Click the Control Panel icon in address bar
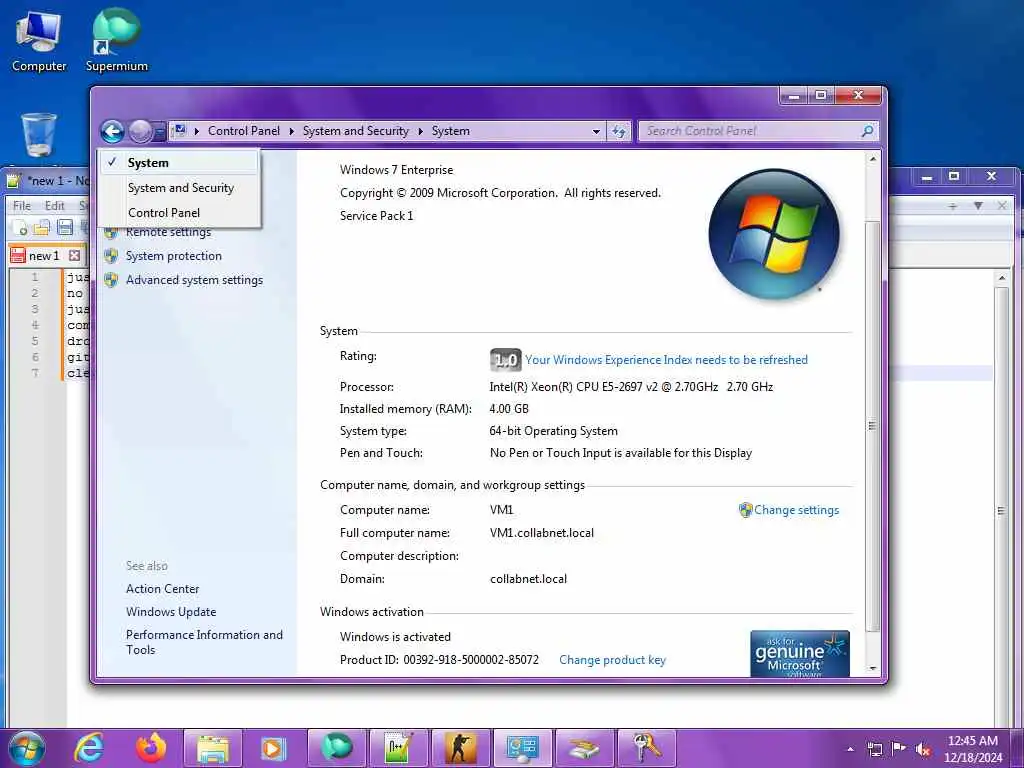 coord(180,131)
